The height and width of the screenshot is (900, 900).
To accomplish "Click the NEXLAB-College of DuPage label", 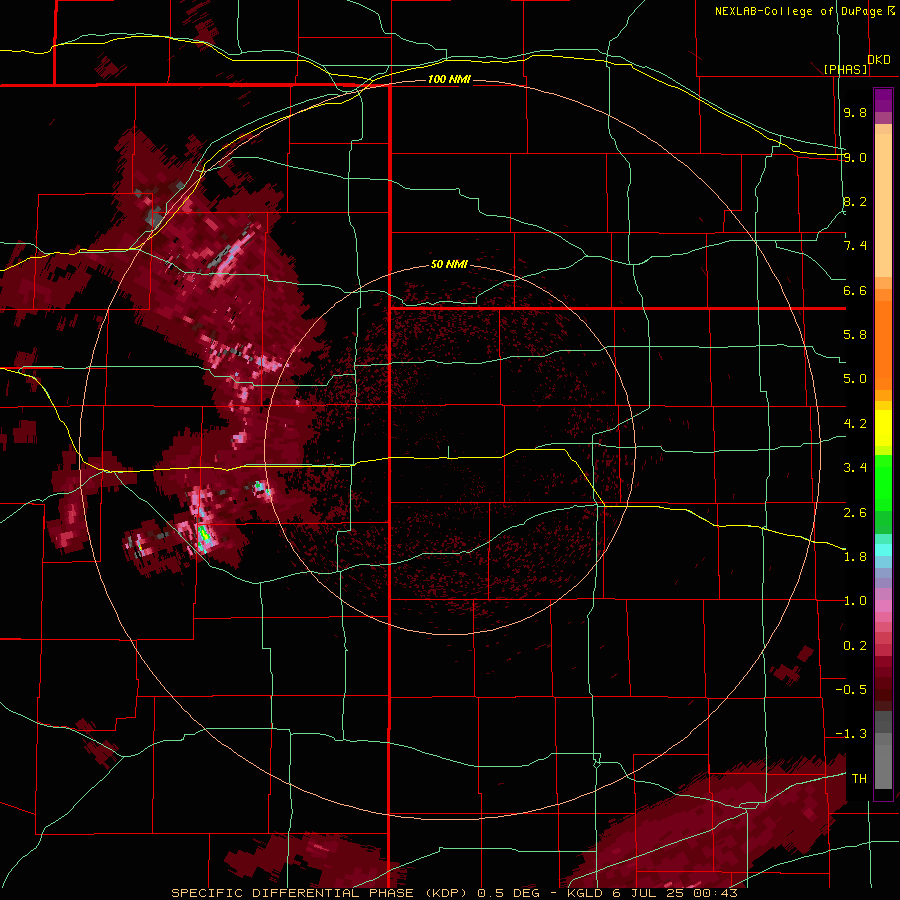I will tap(798, 11).
